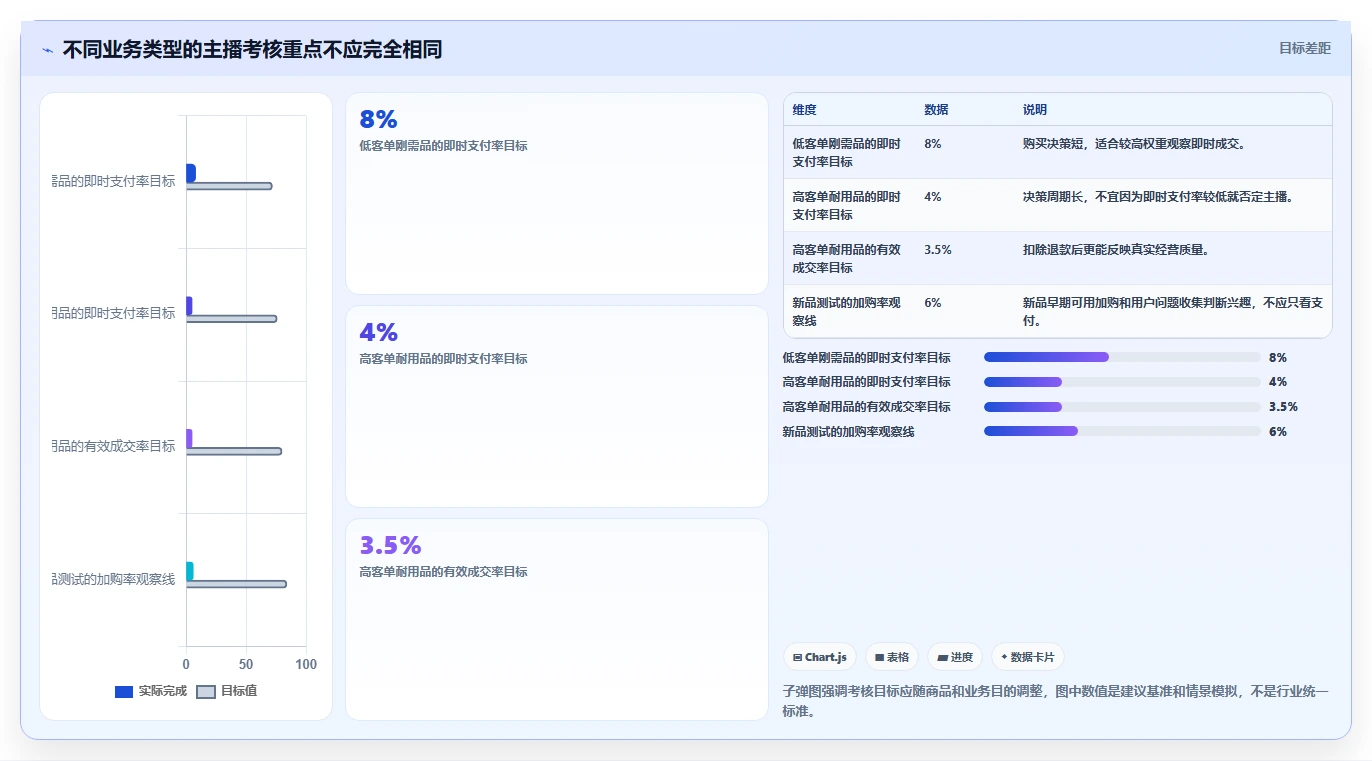Click the gray target bar for 有效成交率目标 in the chart
This screenshot has width=1372, height=761.
pyautogui.click(x=234, y=451)
